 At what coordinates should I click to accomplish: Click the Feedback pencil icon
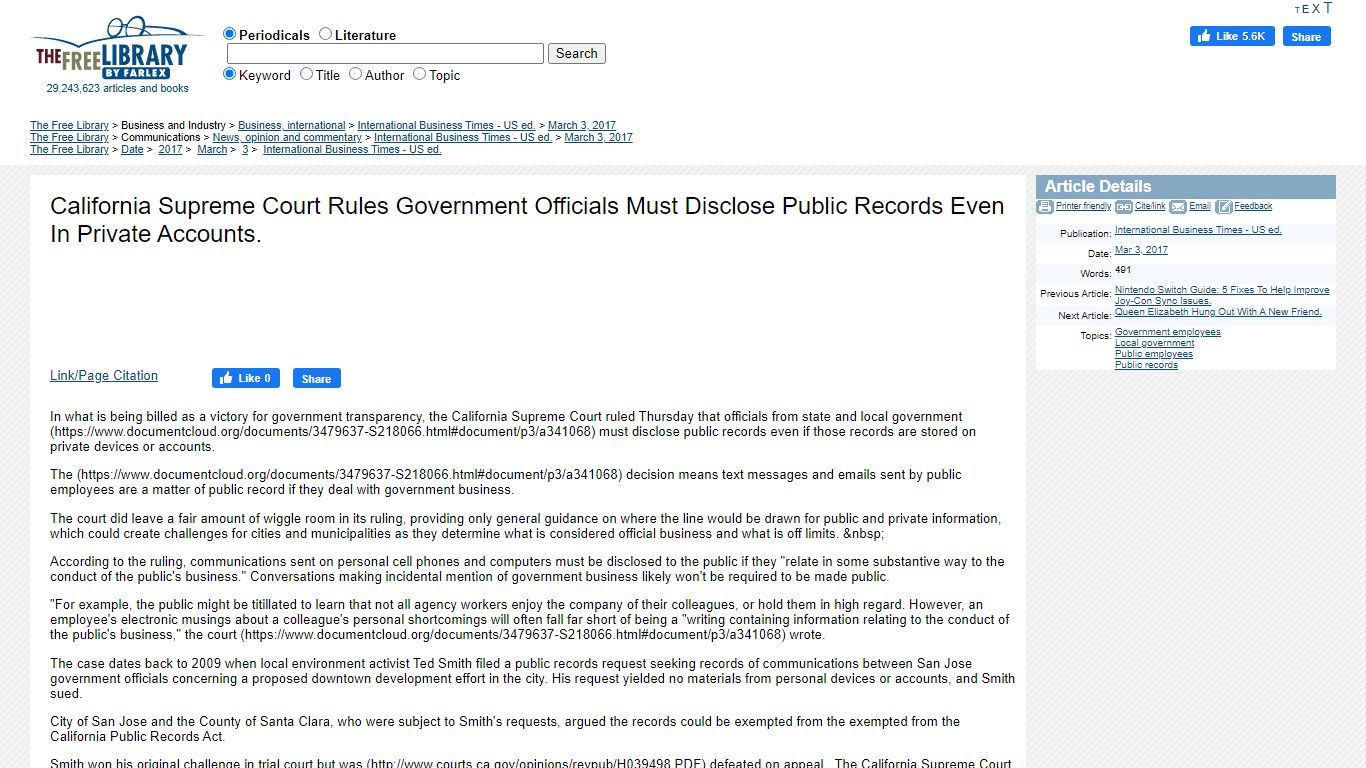coord(1224,207)
